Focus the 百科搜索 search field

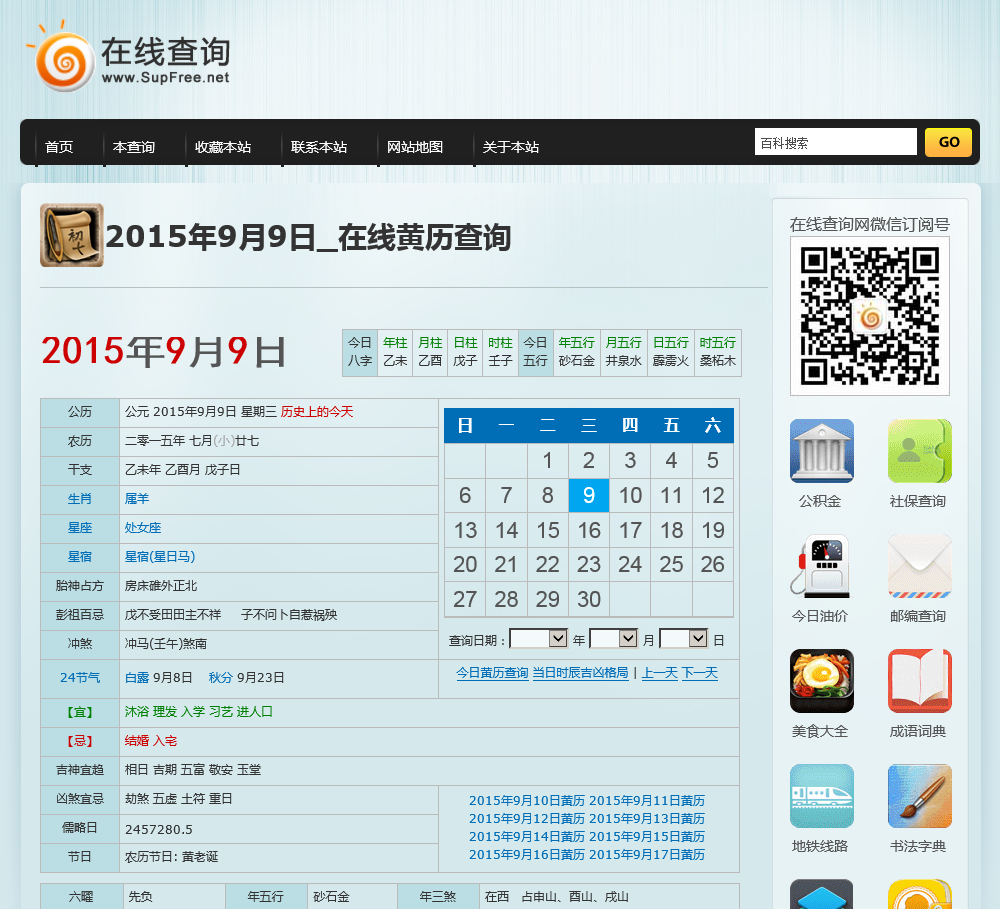(835, 142)
